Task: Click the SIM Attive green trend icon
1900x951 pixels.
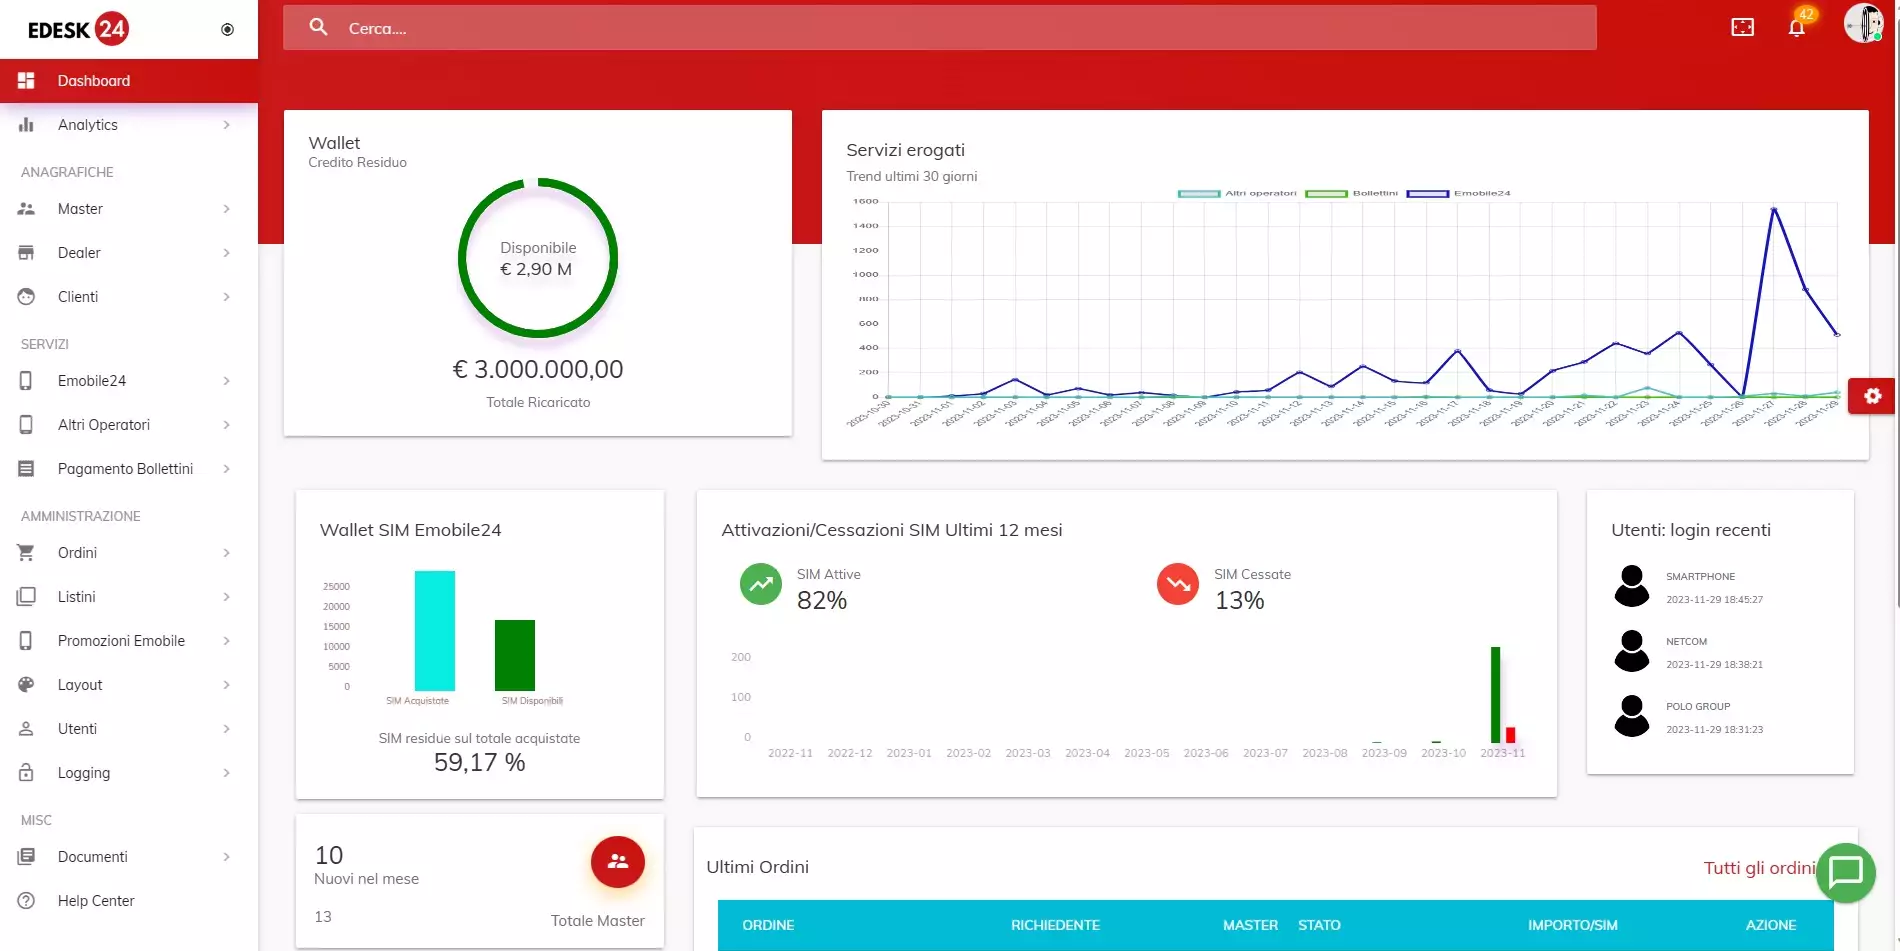Action: 761,584
